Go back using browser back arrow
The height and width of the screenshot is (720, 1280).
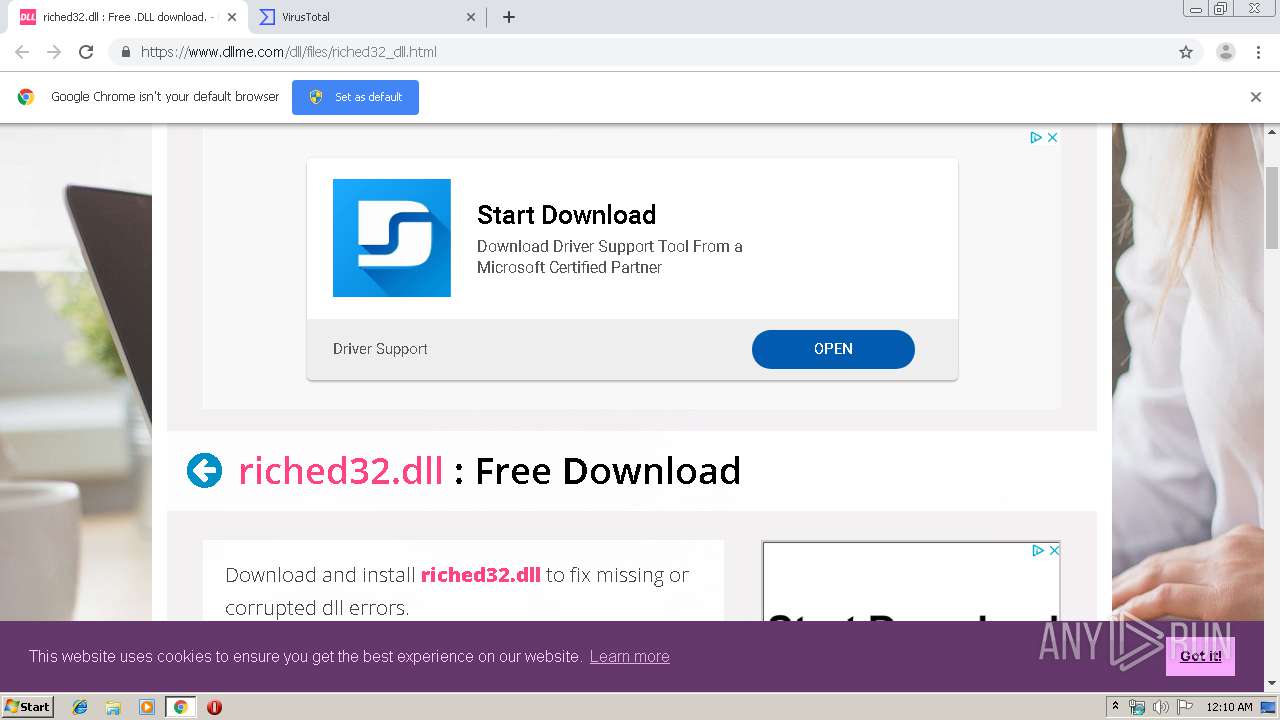click(22, 52)
